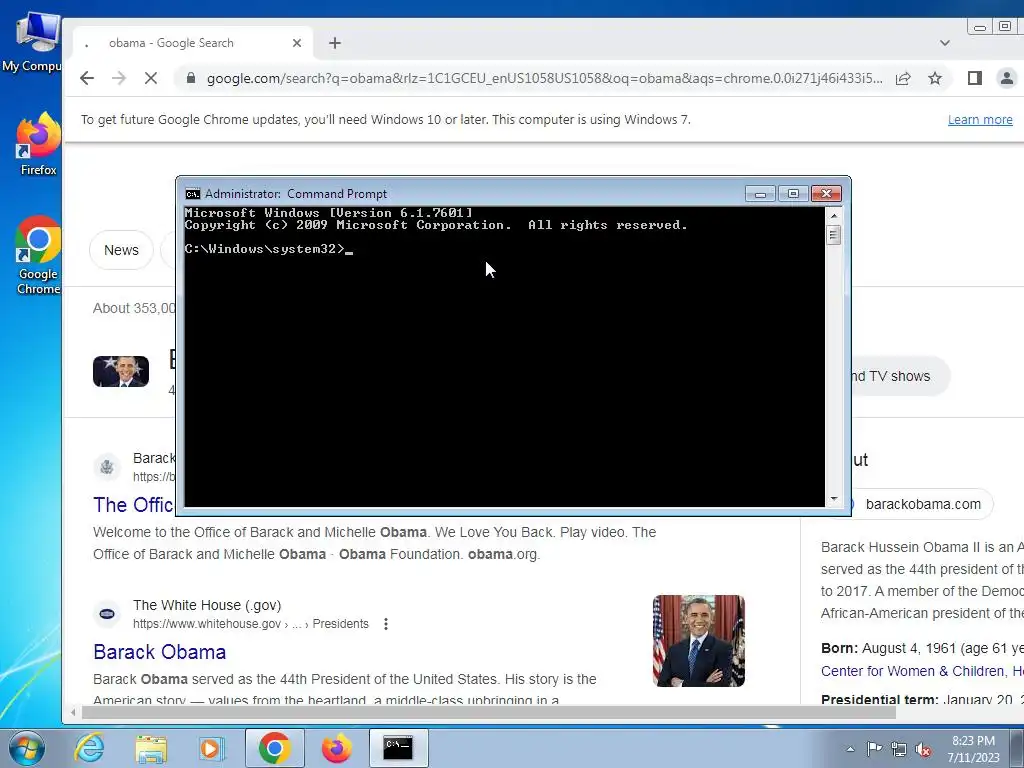Select the Google Chrome desktop shortcut
Viewport: 1024px width, 768px height.
click(x=39, y=255)
